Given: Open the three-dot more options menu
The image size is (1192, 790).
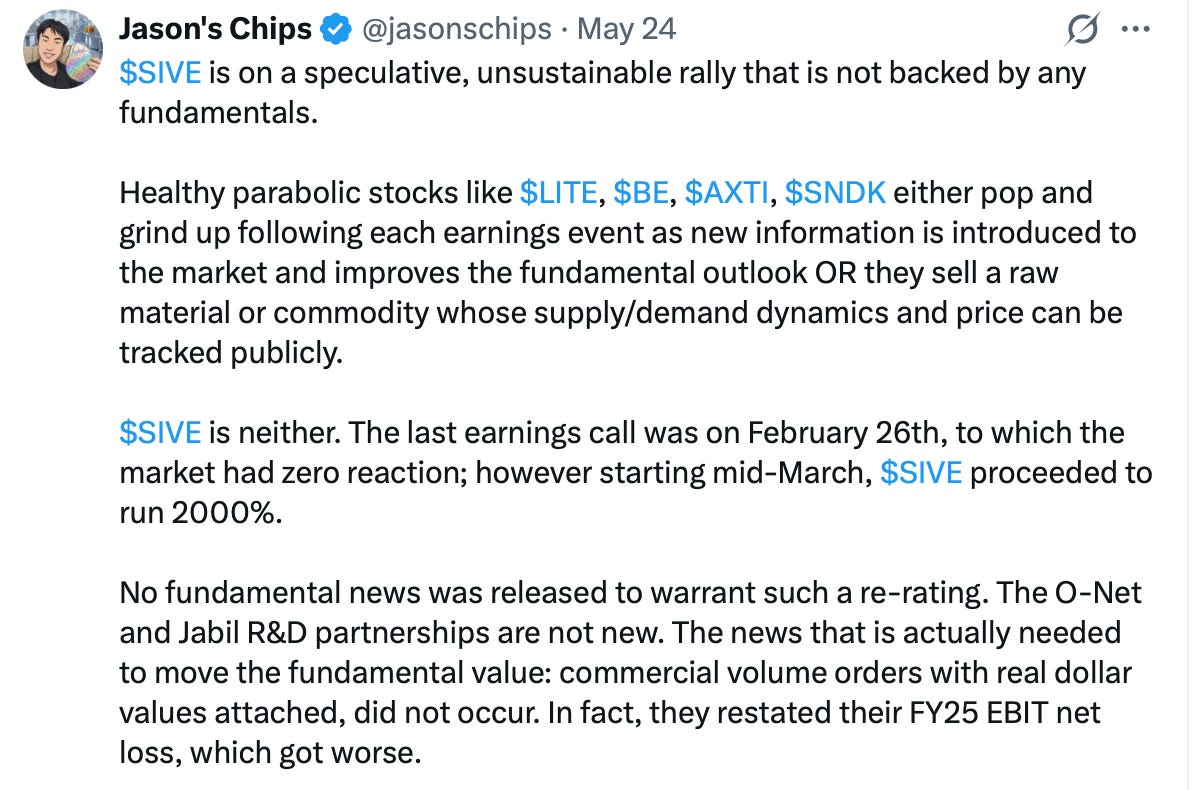Looking at the screenshot, I should (x=1135, y=30).
